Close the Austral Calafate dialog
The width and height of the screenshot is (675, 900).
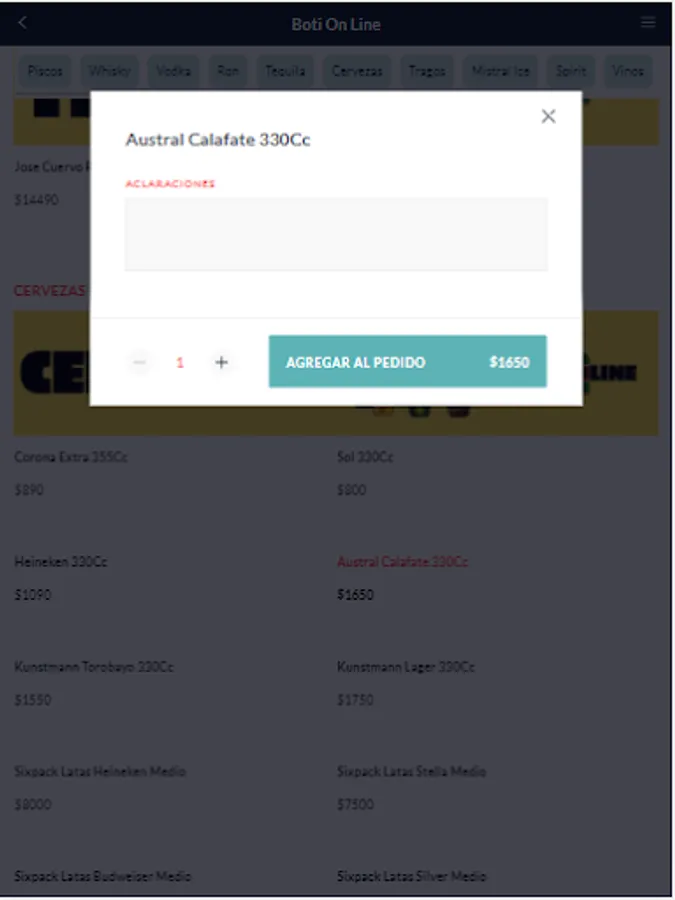(548, 116)
